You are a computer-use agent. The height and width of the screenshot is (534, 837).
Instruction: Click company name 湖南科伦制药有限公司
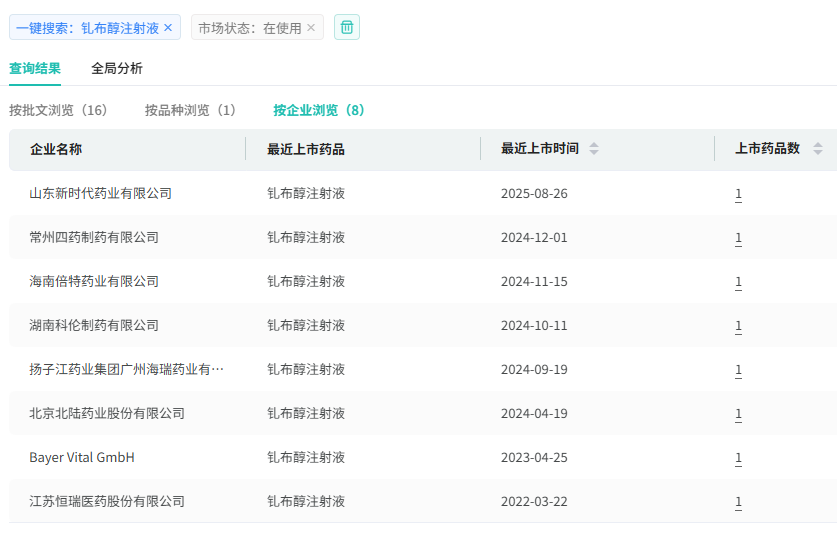click(x=94, y=325)
